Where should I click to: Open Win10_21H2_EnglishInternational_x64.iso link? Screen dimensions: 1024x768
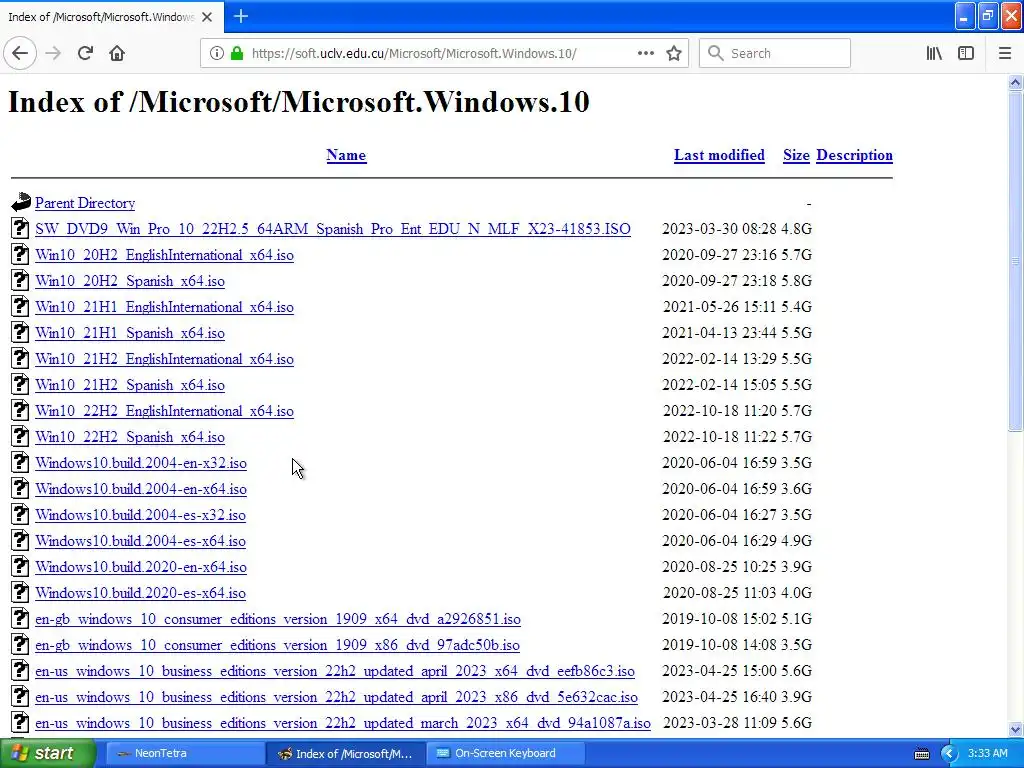tap(165, 359)
